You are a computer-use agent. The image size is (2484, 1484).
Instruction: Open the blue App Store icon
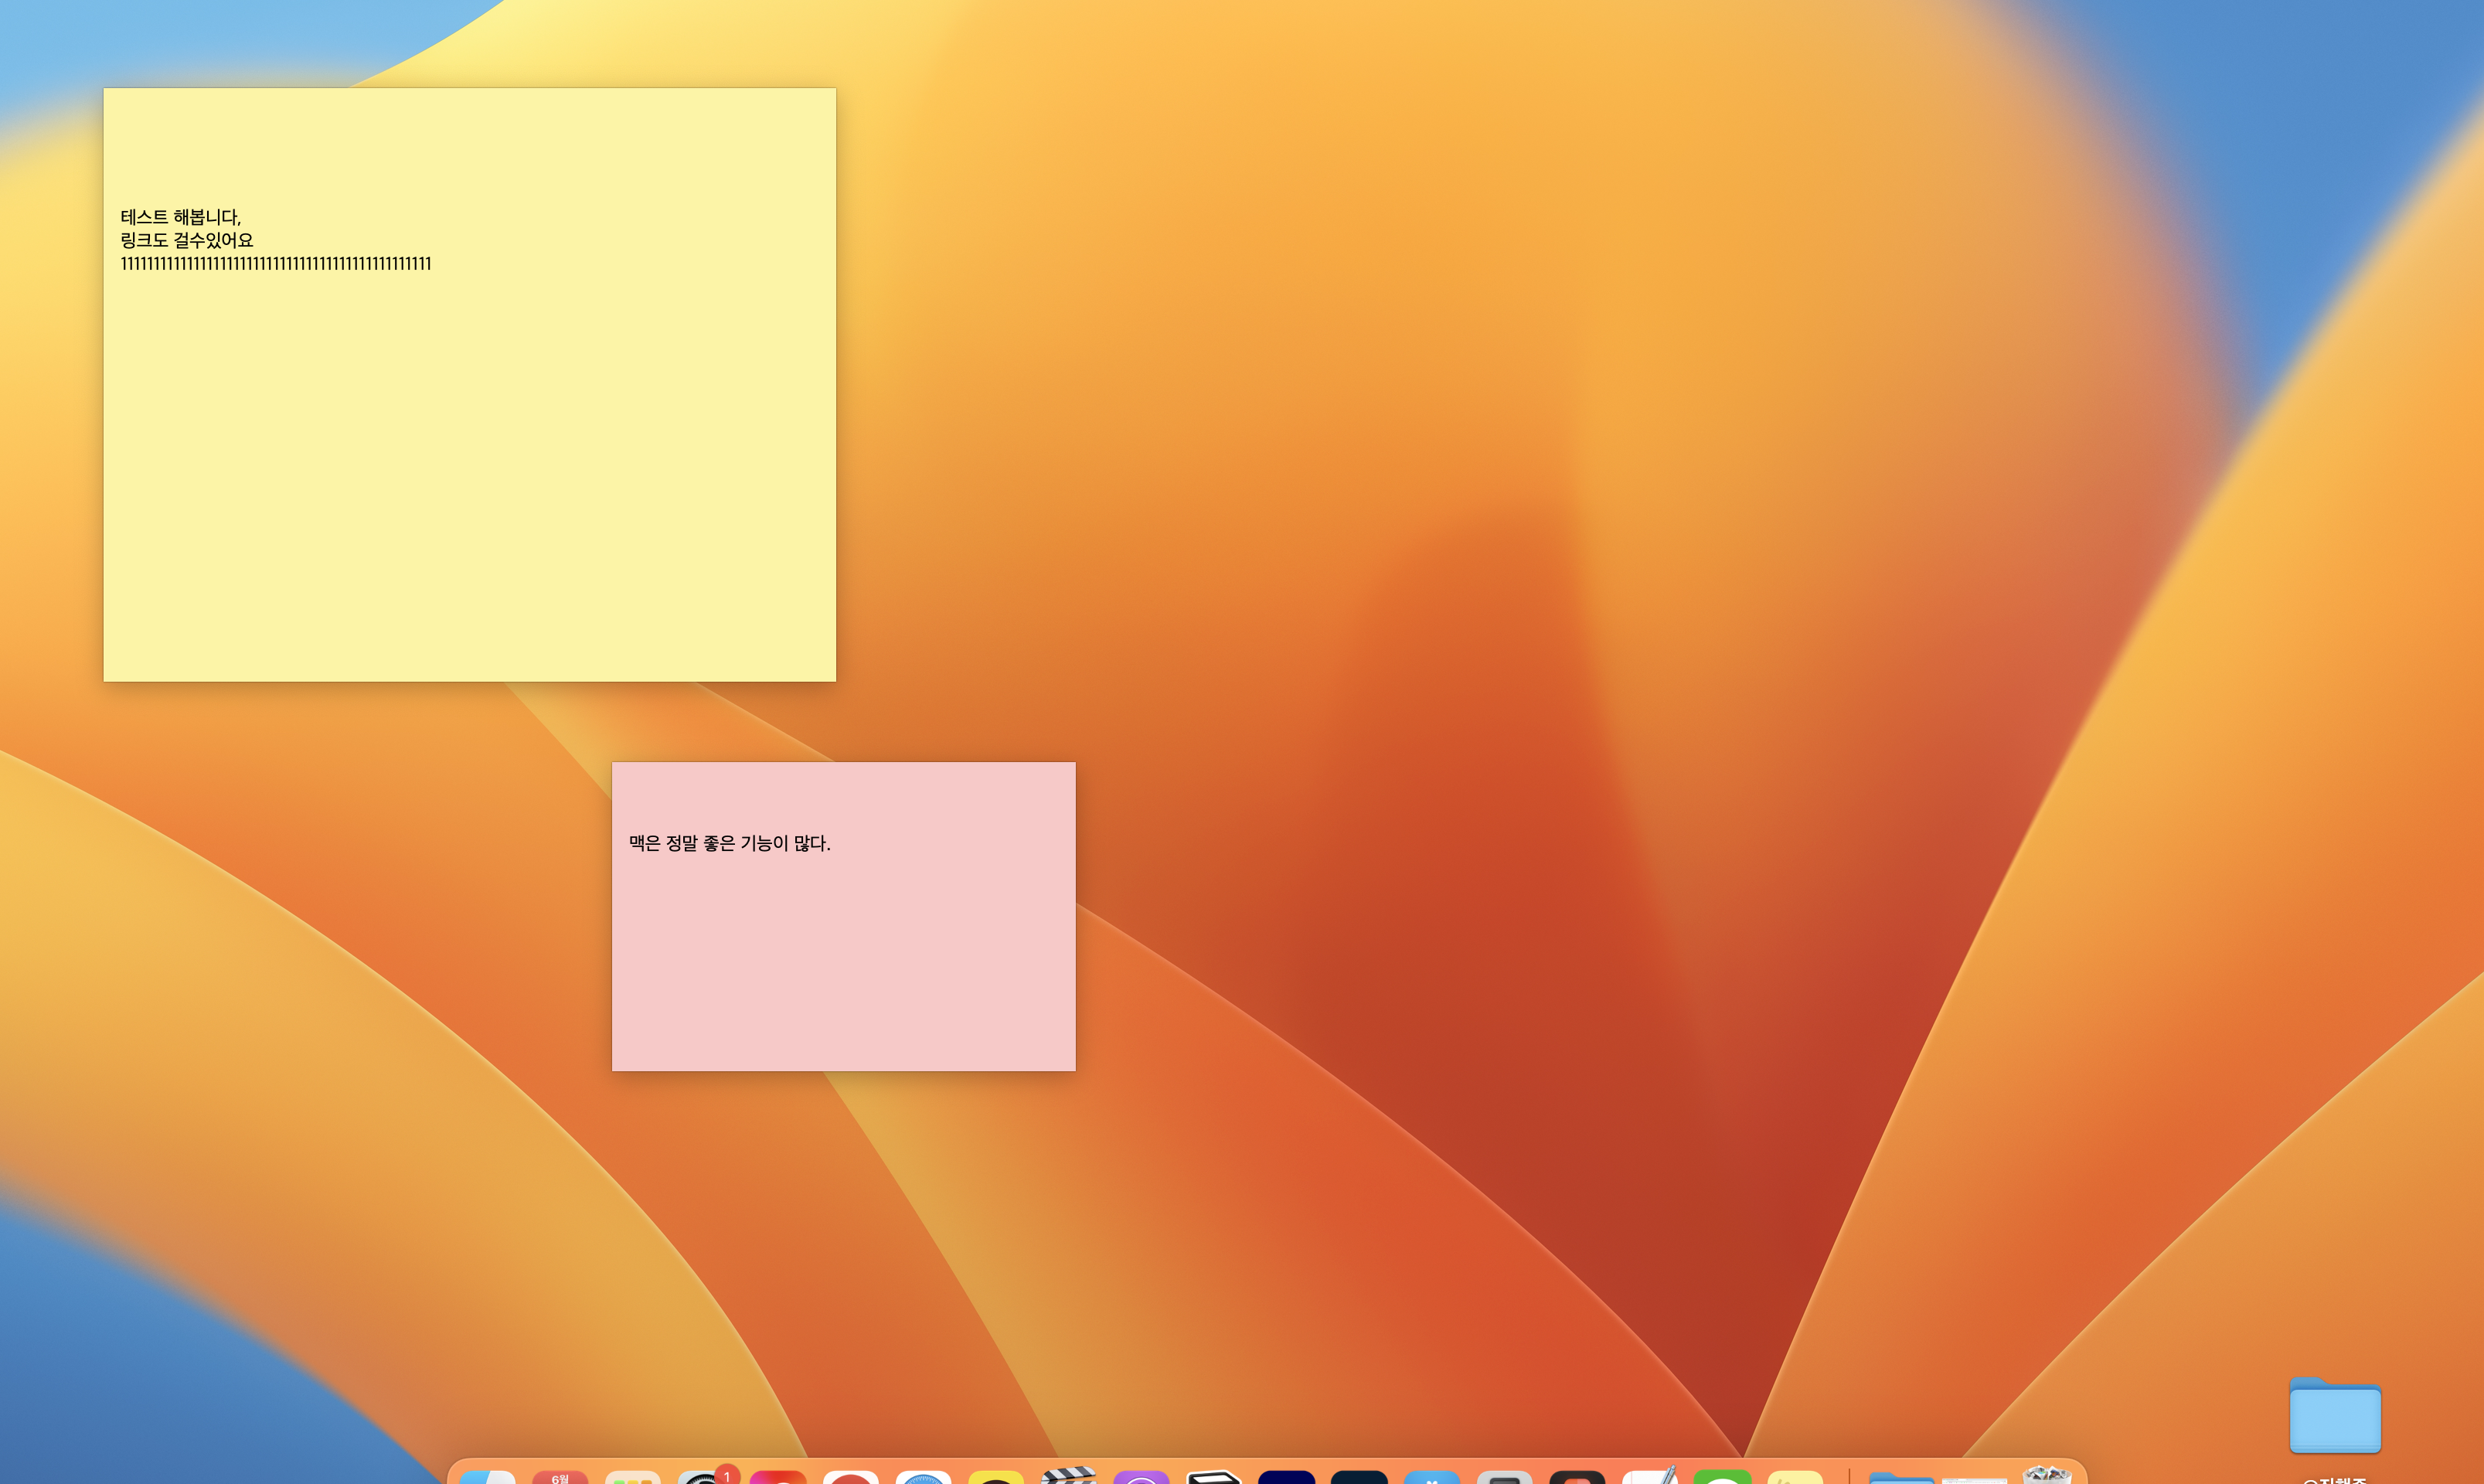click(1432, 1478)
